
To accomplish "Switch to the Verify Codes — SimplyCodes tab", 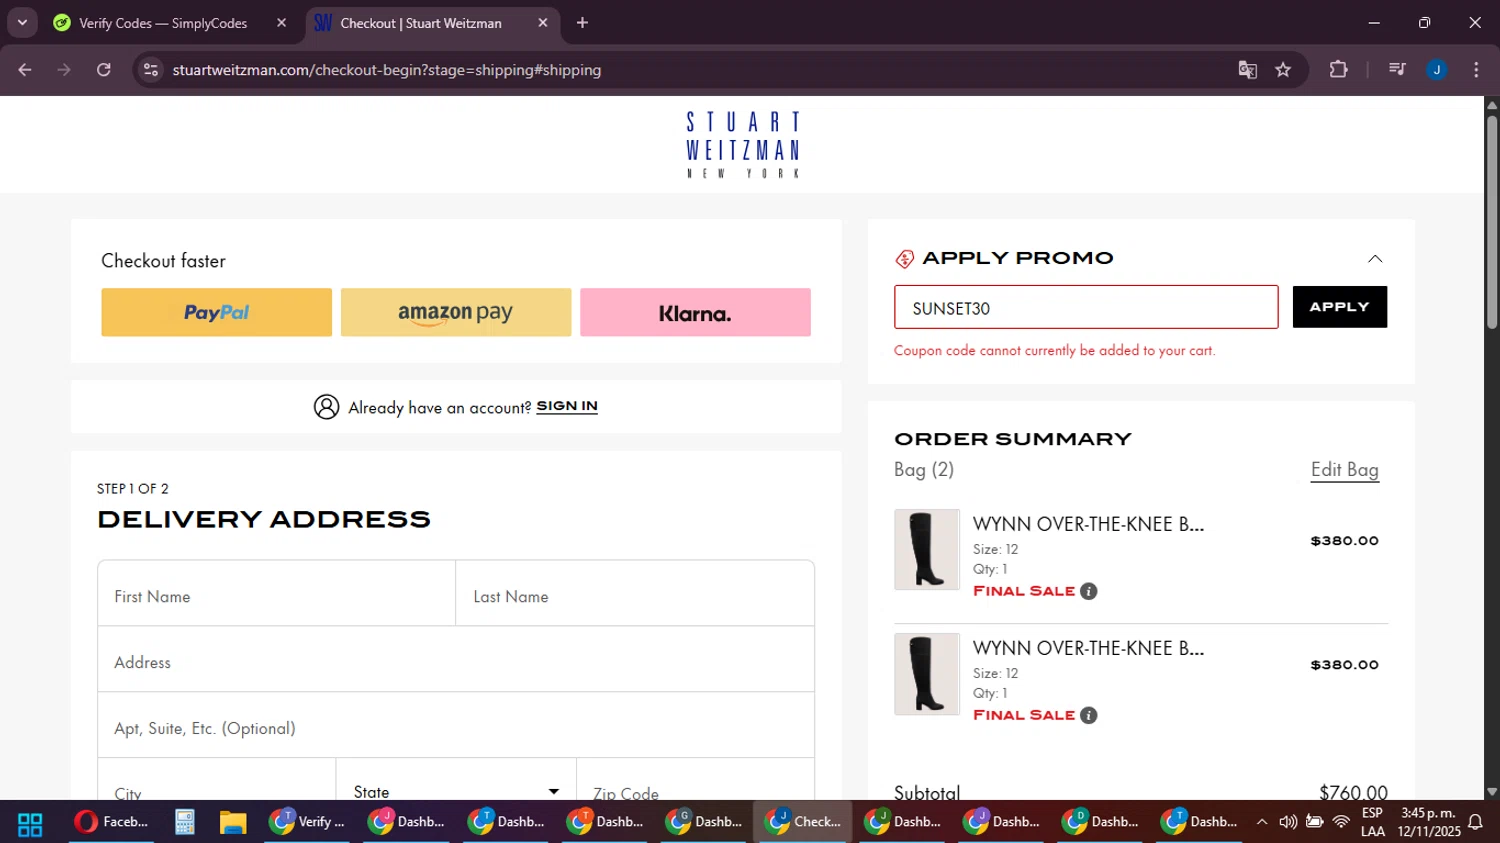I will pos(163,23).
